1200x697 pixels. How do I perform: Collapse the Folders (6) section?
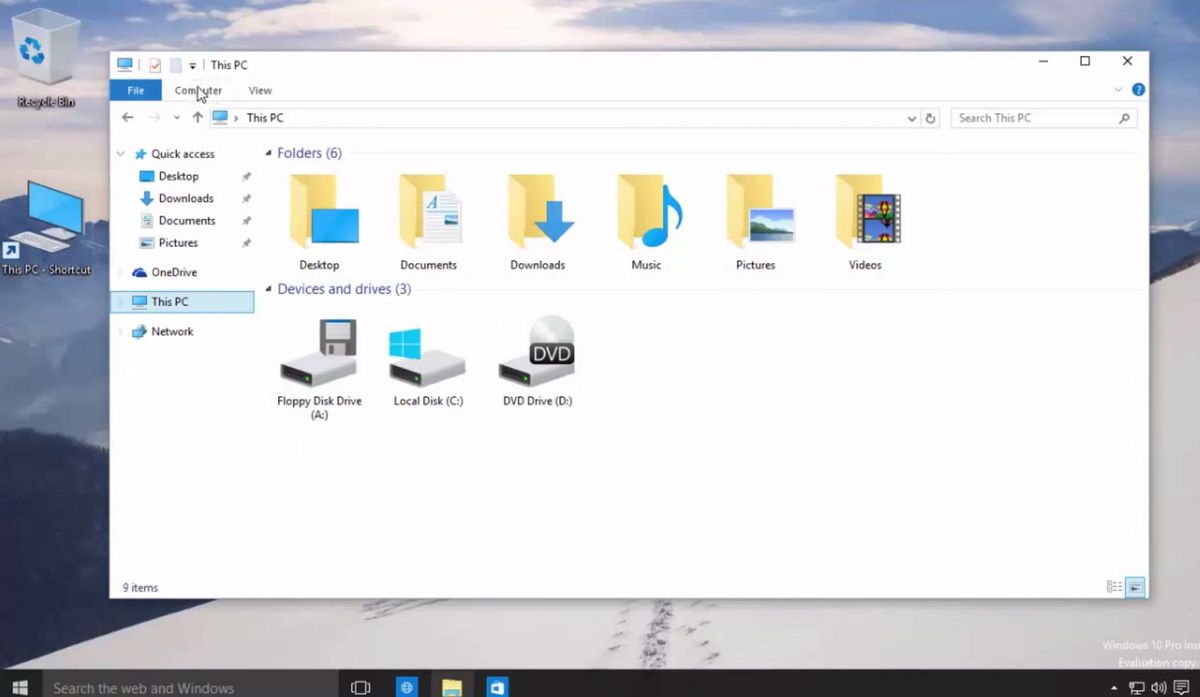[x=267, y=153]
